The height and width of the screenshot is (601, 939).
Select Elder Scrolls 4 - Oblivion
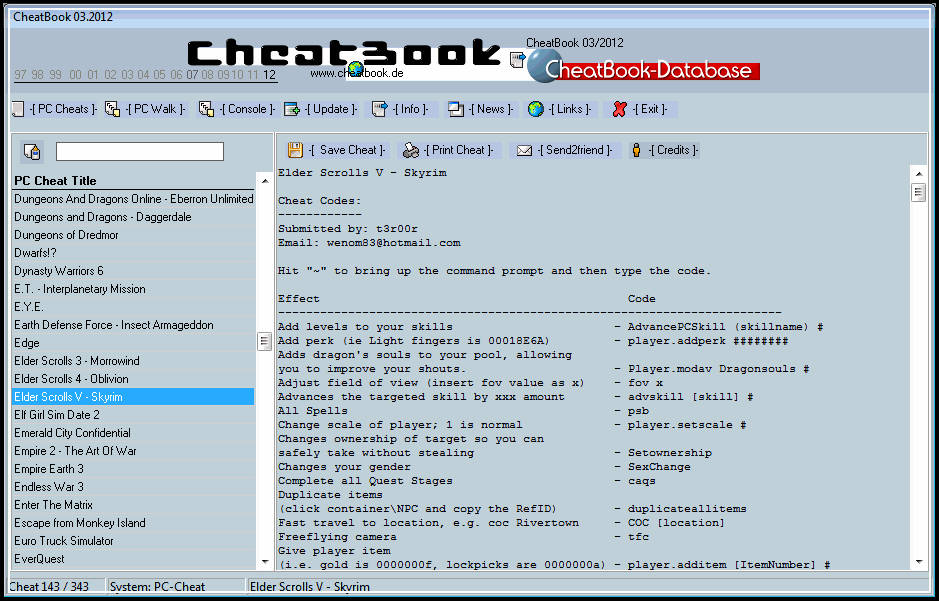point(134,378)
